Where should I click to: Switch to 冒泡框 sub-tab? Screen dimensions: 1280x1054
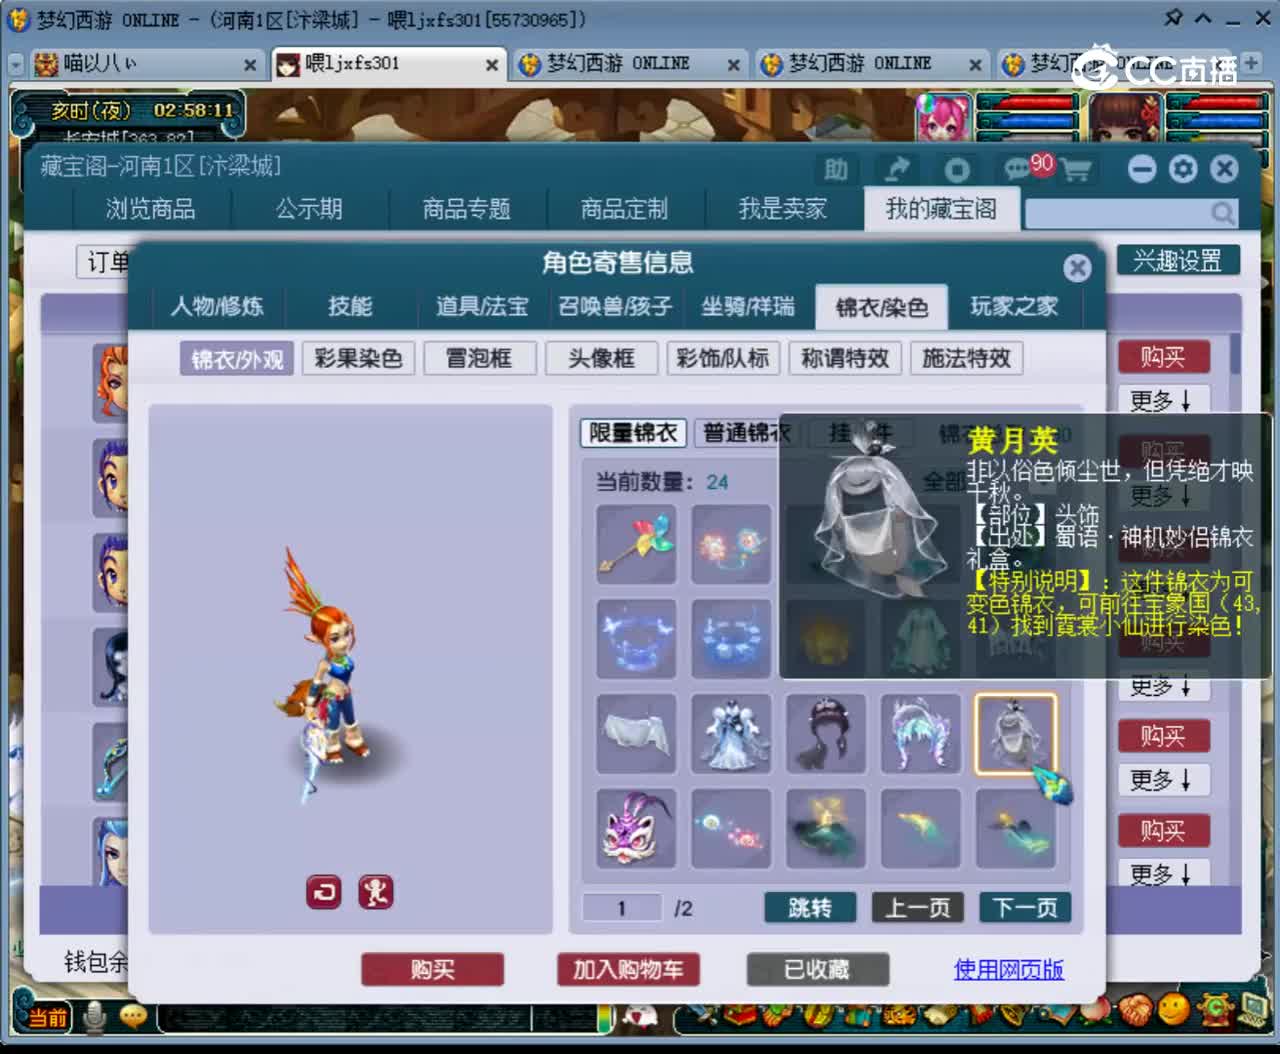click(x=479, y=358)
